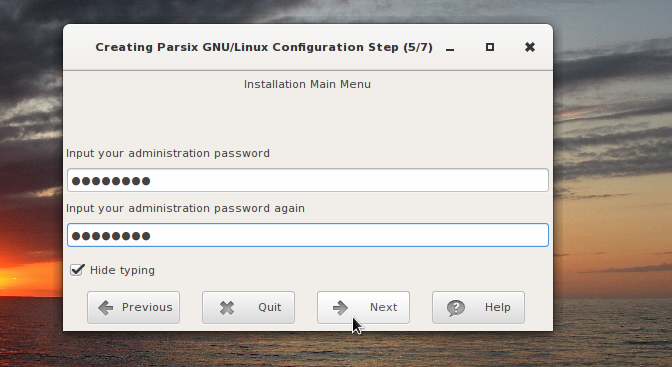Click the 'Input your administration password' label
The width and height of the screenshot is (672, 367).
click(168, 153)
